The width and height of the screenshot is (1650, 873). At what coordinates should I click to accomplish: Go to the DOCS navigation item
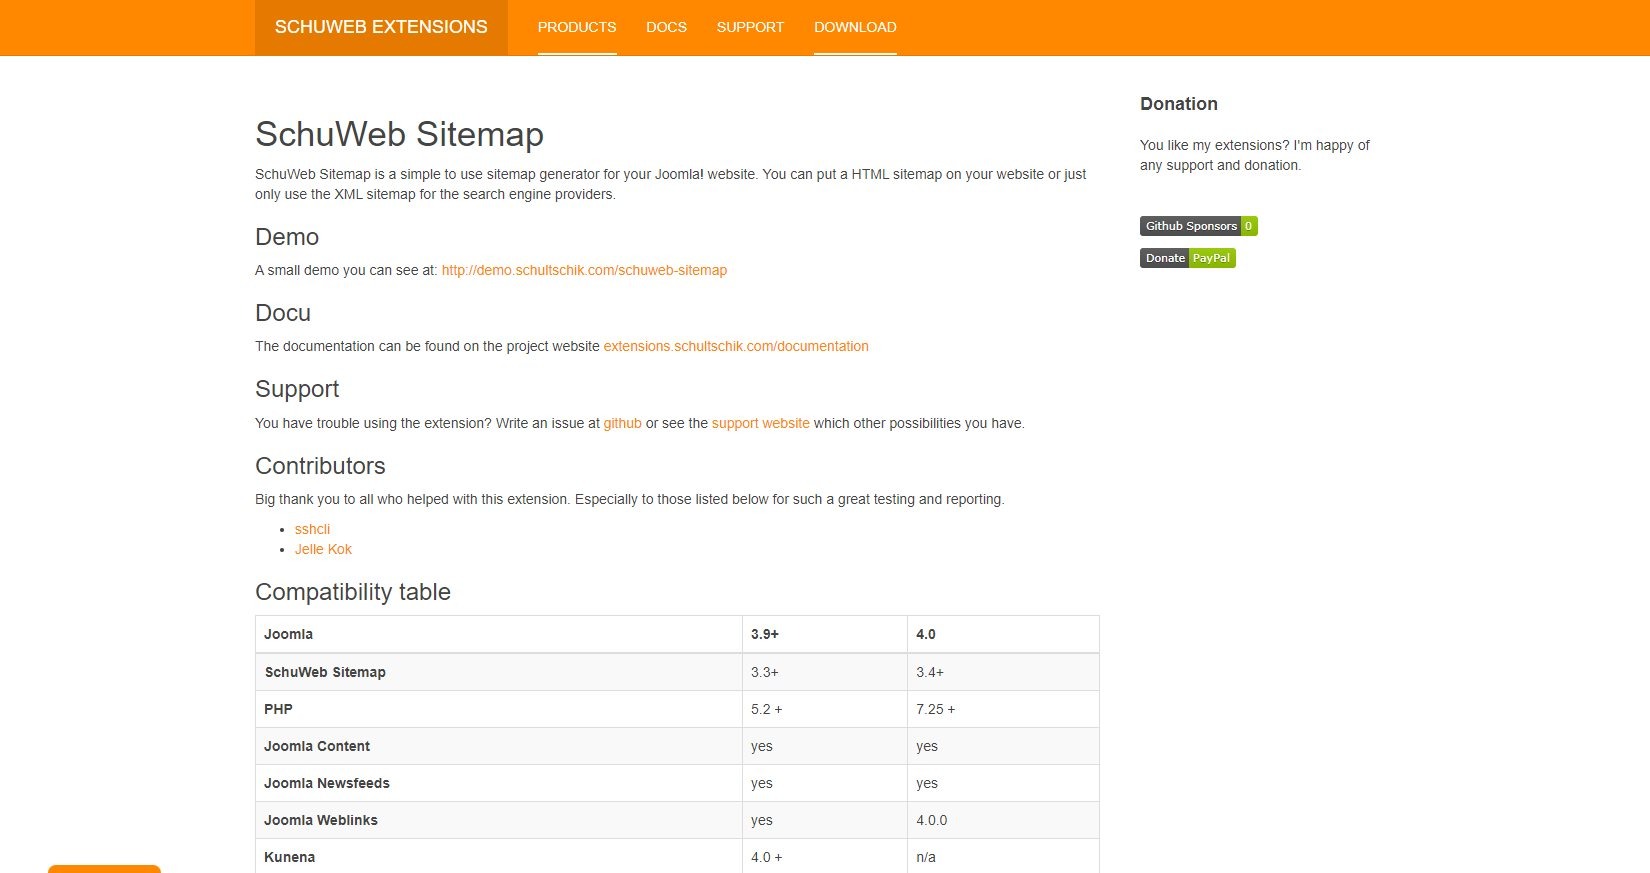click(x=666, y=27)
